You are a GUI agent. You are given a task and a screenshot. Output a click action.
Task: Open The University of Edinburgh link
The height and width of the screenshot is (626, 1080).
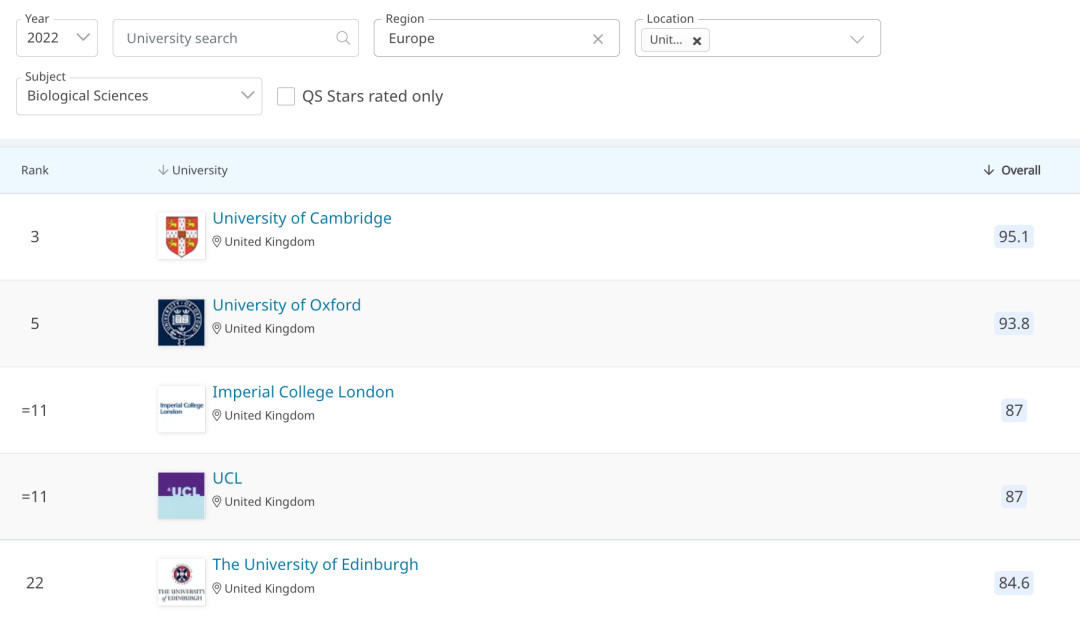coord(315,564)
